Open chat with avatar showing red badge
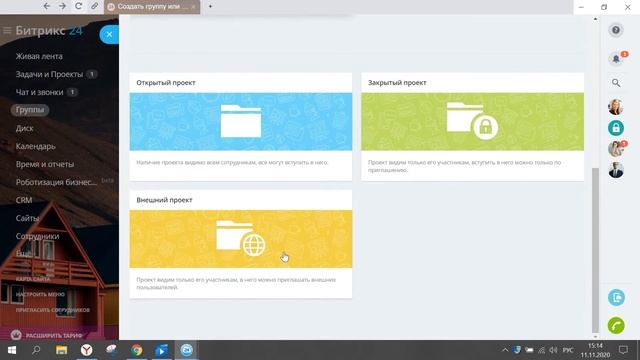Viewport: 640px width, 360px height. [x=616, y=149]
